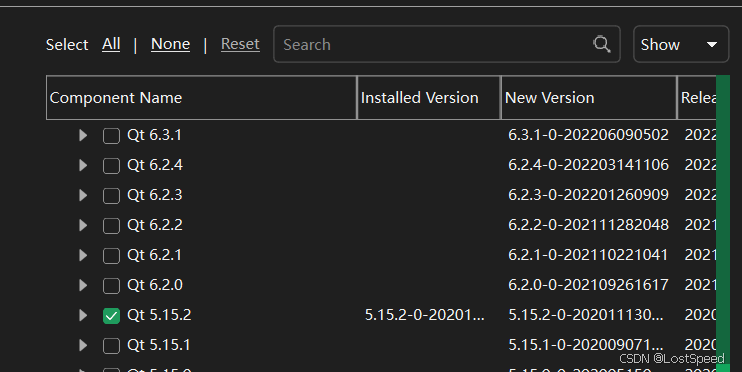Viewport: 742px width, 372px height.
Task: Expand the Qt 5.15.1 tree node
Action: (83, 345)
